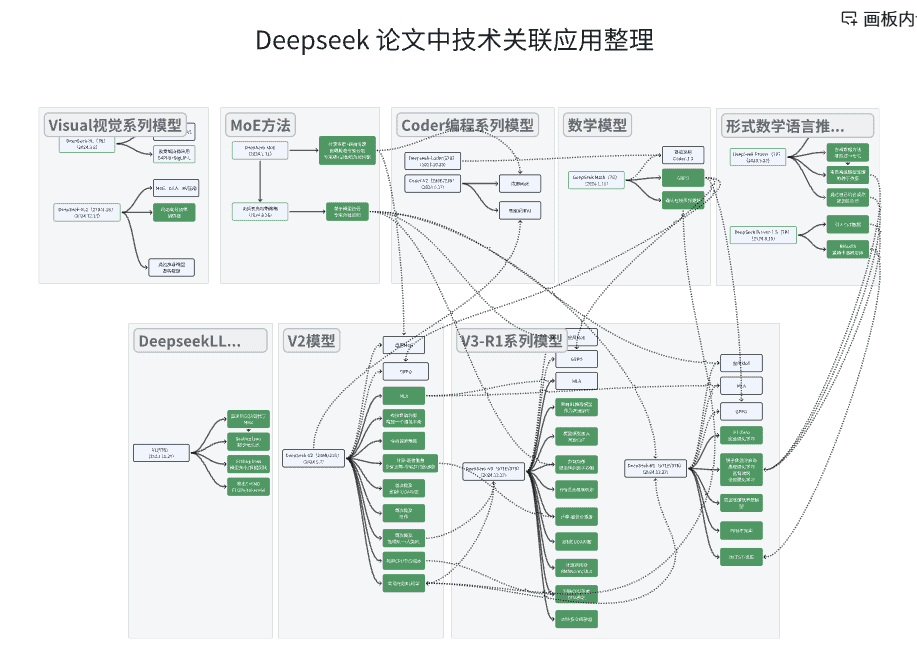Select the 'DeepseekLL...' section label
The image size is (917, 654).
tap(200, 341)
